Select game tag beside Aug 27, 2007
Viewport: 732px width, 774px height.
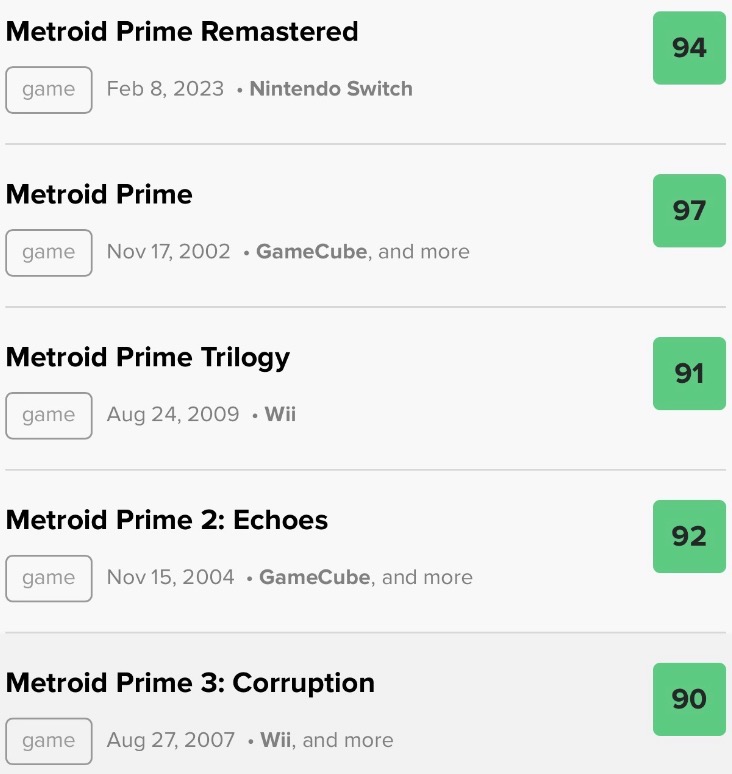tap(49, 741)
